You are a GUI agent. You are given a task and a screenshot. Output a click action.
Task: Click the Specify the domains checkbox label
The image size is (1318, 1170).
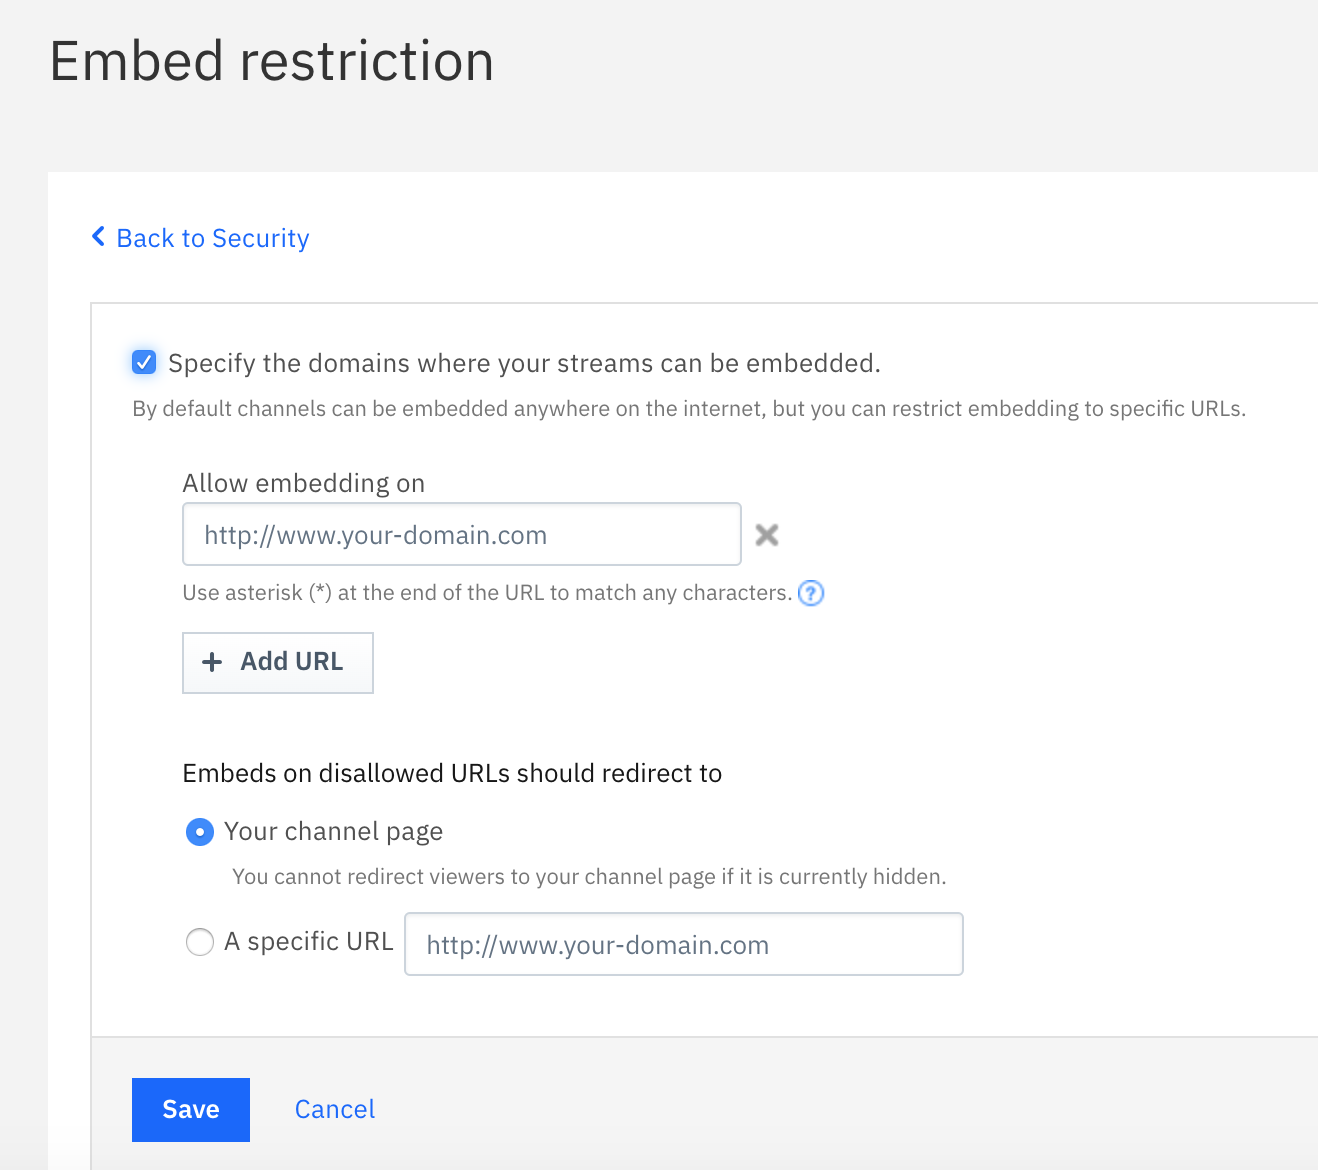[x=524, y=363]
